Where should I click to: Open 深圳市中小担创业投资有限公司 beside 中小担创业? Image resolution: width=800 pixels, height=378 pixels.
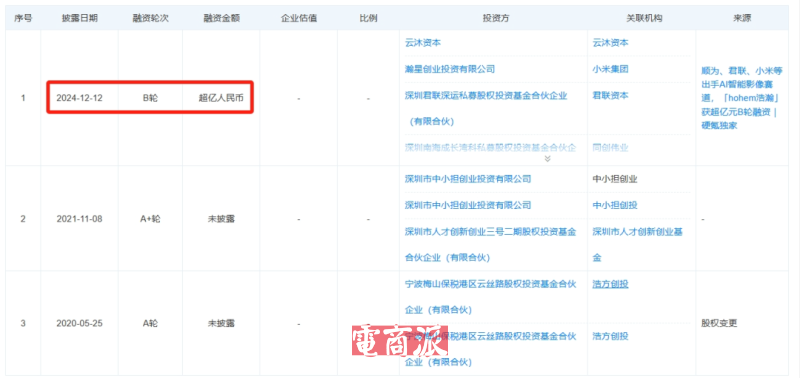(x=468, y=179)
